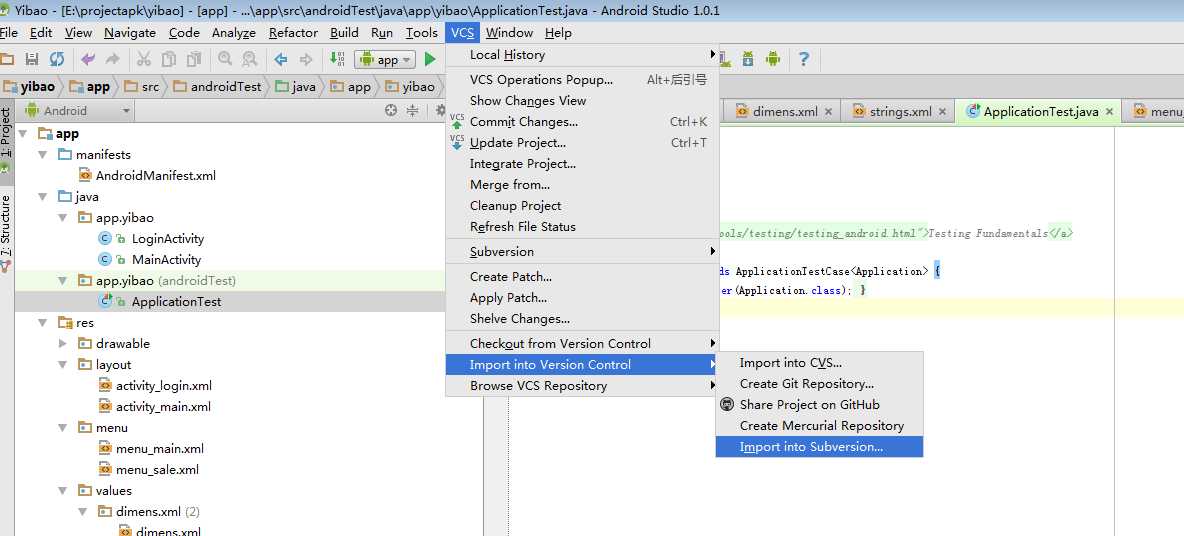The image size is (1184, 536).
Task: Click the src breadcrumb in navigation bar
Action: click(x=149, y=87)
